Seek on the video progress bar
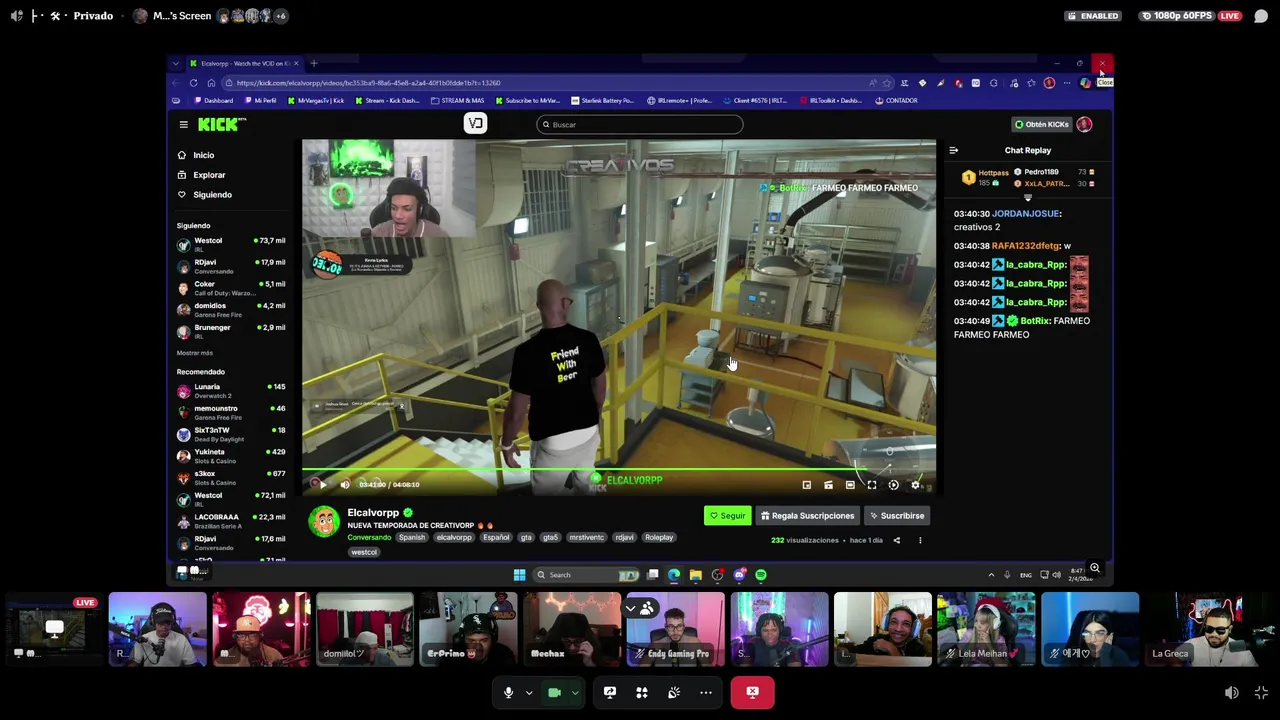 (x=619, y=470)
